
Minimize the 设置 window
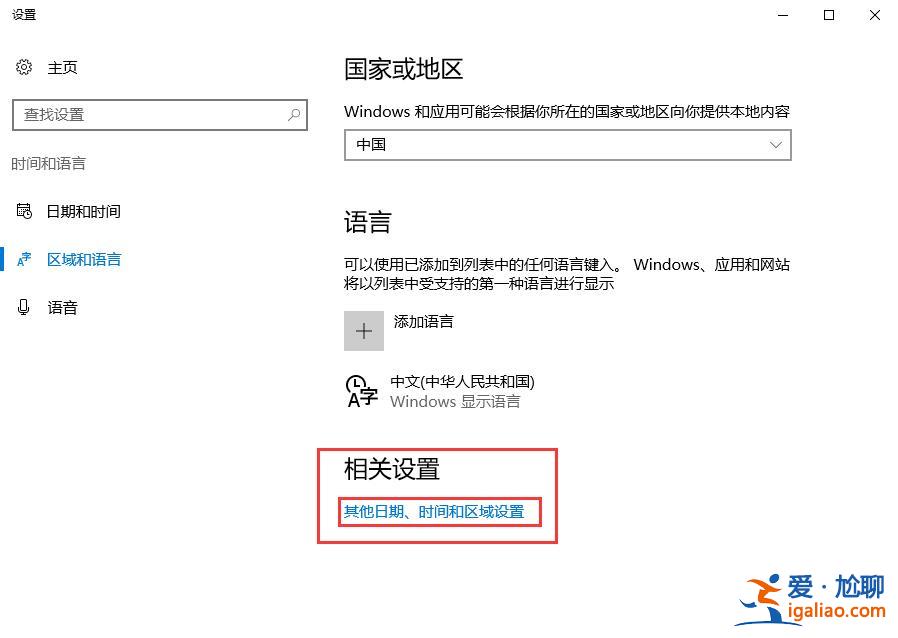click(x=782, y=16)
